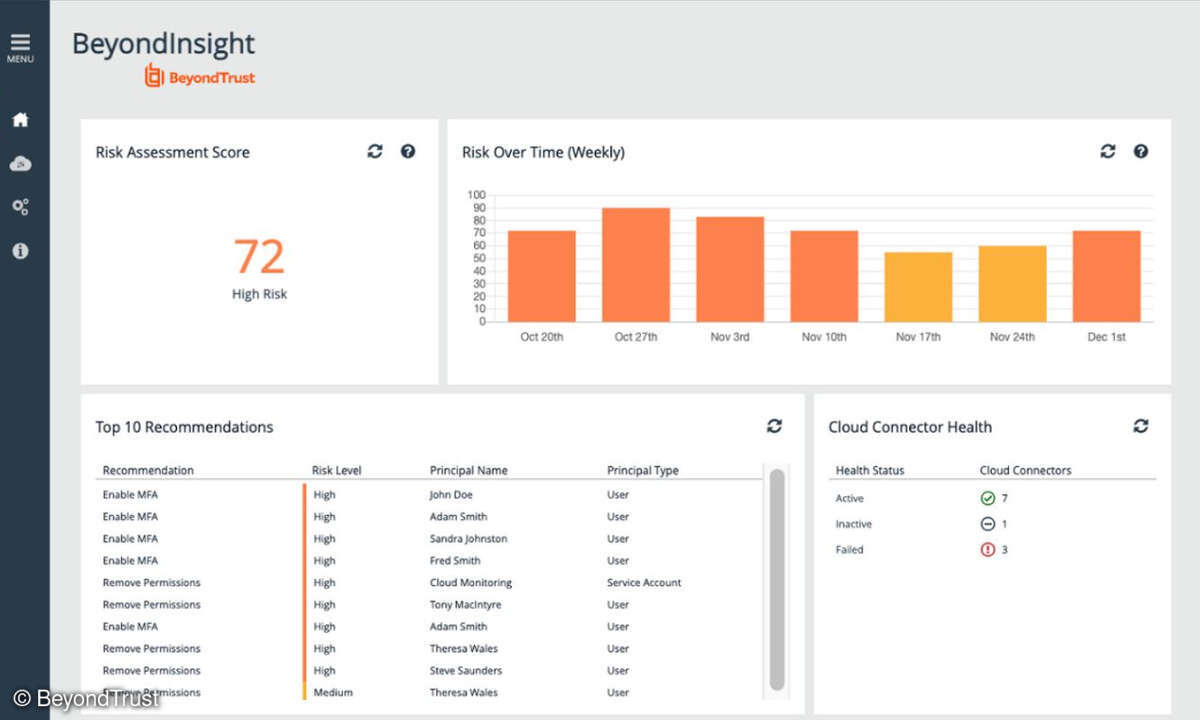Open help for Risk Assessment Score

pos(408,151)
